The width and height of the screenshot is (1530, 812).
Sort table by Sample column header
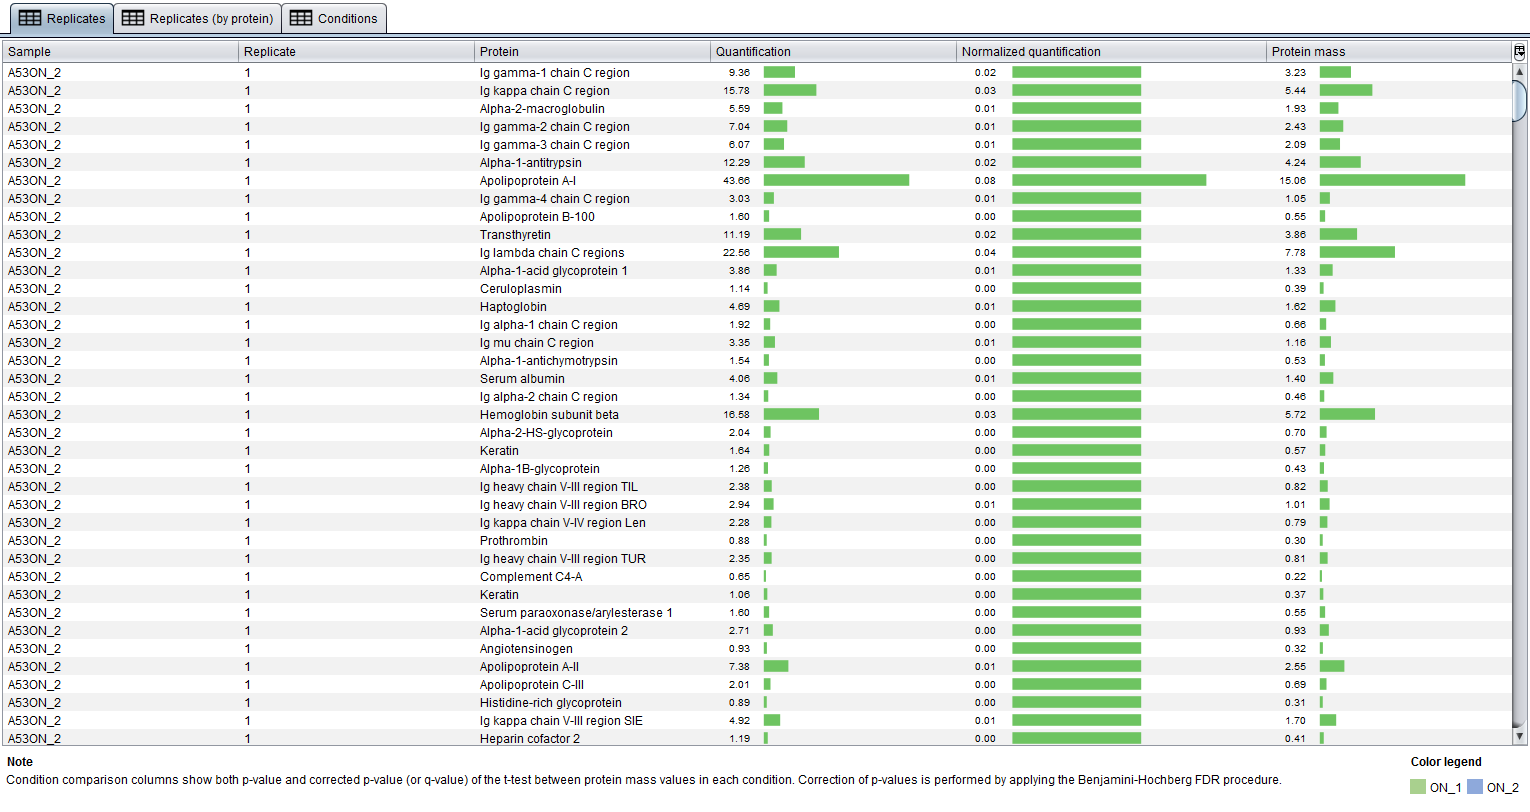pos(120,52)
